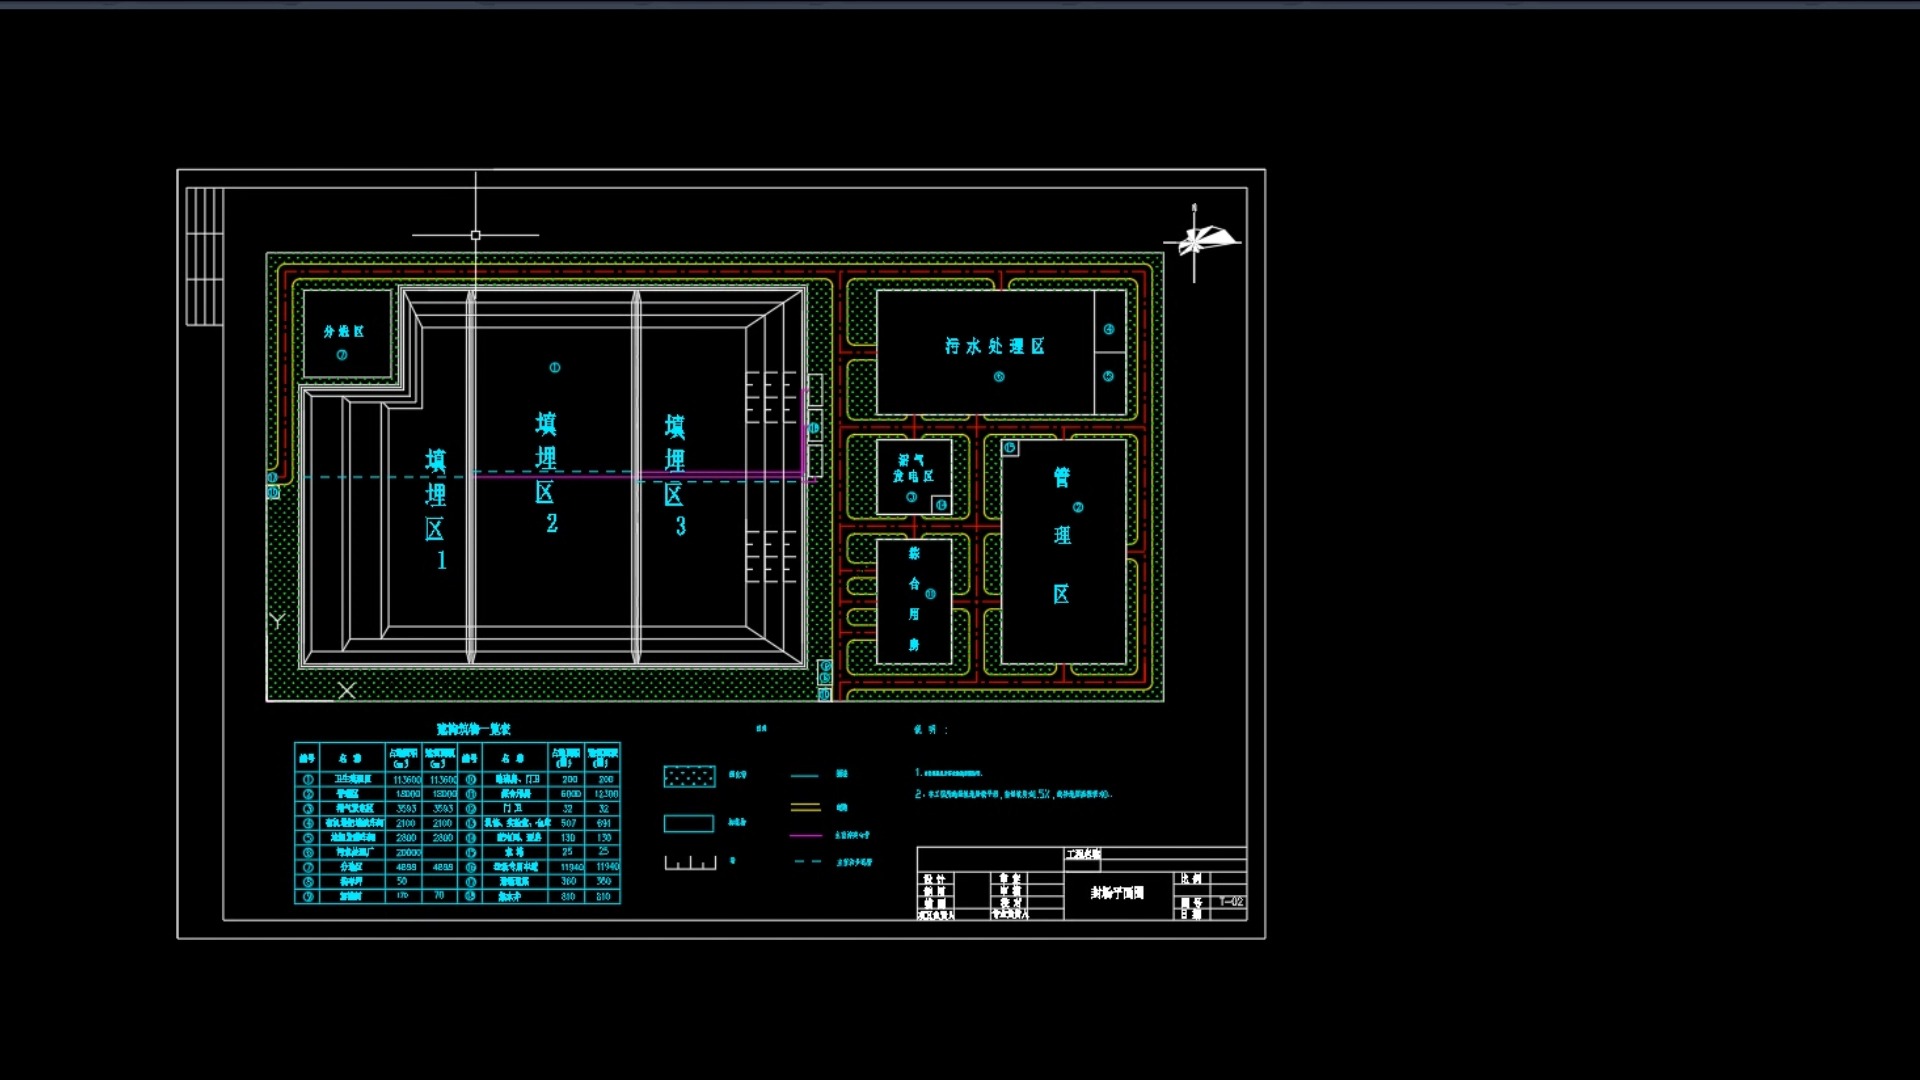Click the UCS Y axis marker
Image resolution: width=1920 pixels, height=1080 pixels.
tap(277, 620)
